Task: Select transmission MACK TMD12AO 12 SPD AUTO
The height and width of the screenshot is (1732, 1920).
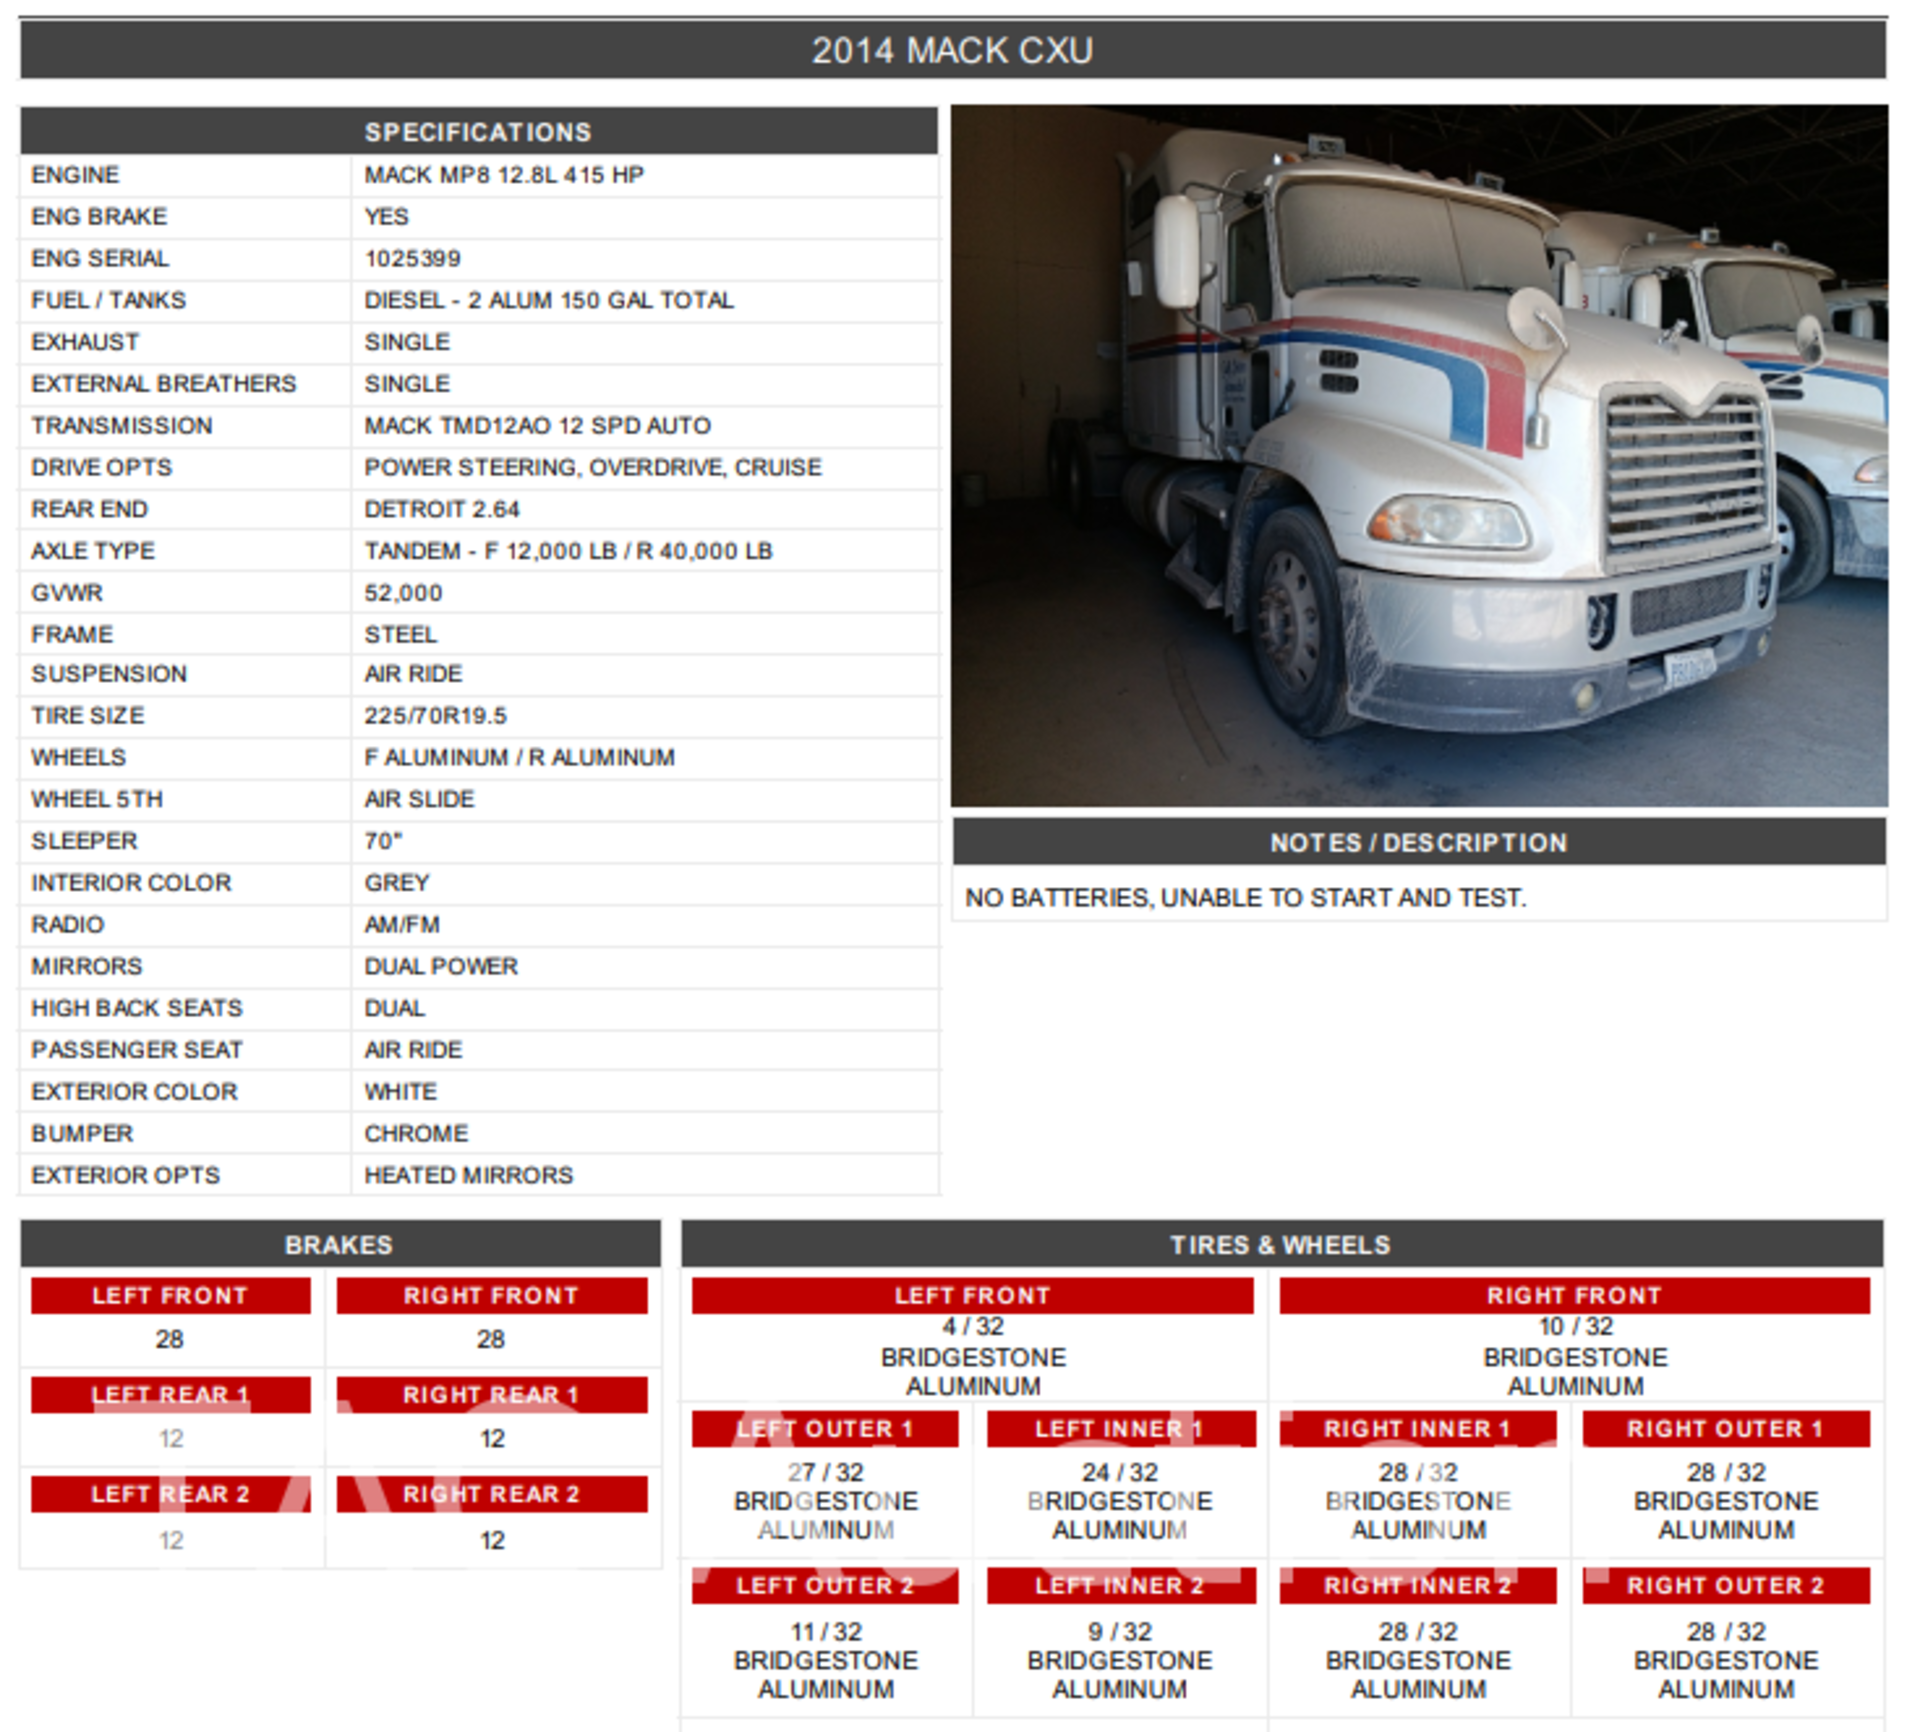Action: (537, 426)
